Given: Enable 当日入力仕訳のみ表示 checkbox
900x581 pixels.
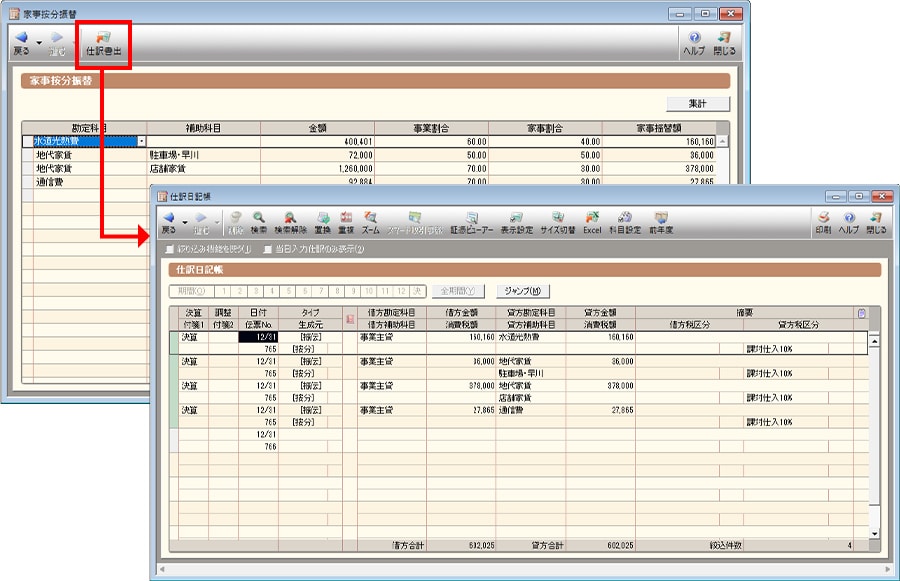Looking at the screenshot, I should point(268,249).
